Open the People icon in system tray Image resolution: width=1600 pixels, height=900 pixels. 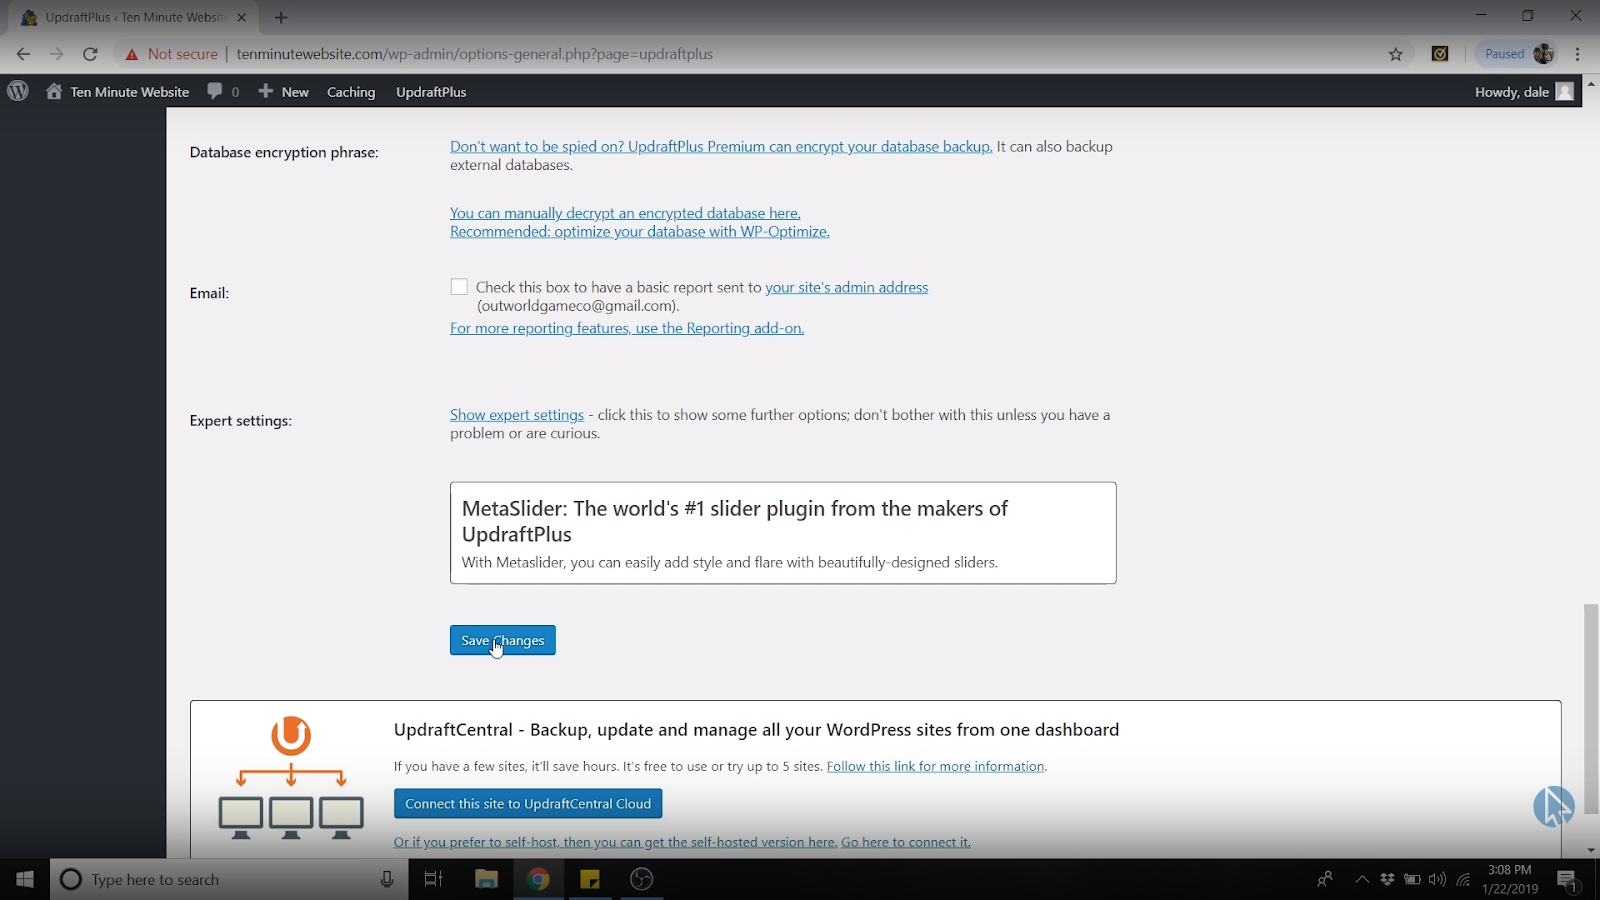[x=1325, y=879]
